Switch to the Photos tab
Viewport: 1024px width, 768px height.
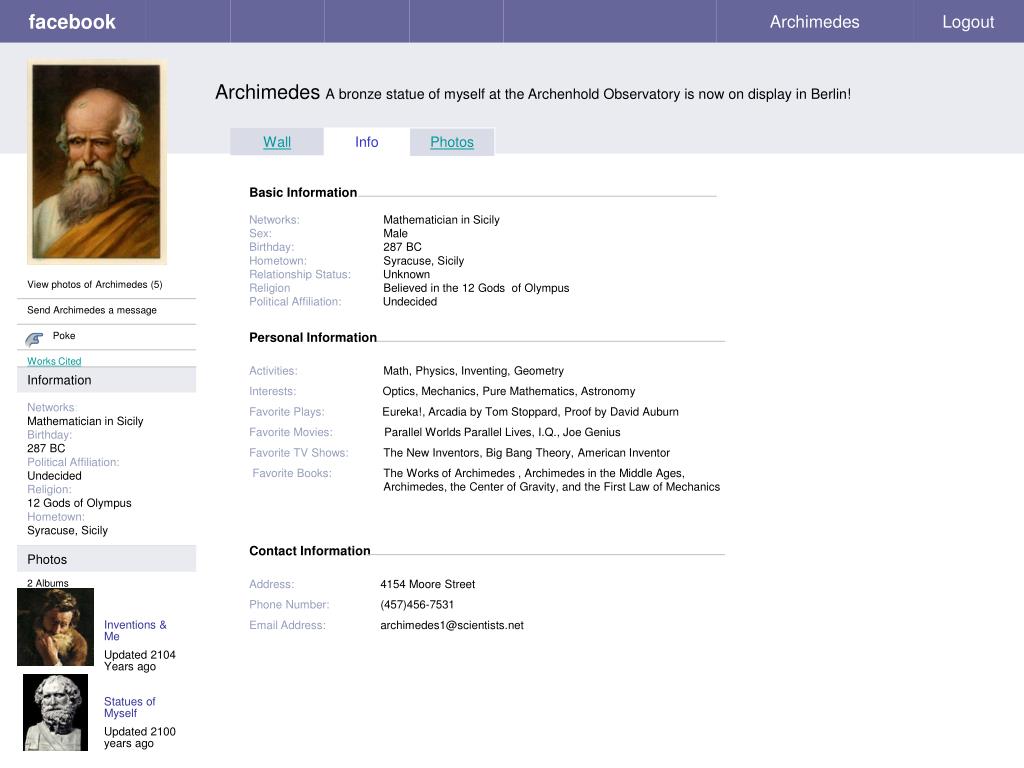tap(452, 142)
